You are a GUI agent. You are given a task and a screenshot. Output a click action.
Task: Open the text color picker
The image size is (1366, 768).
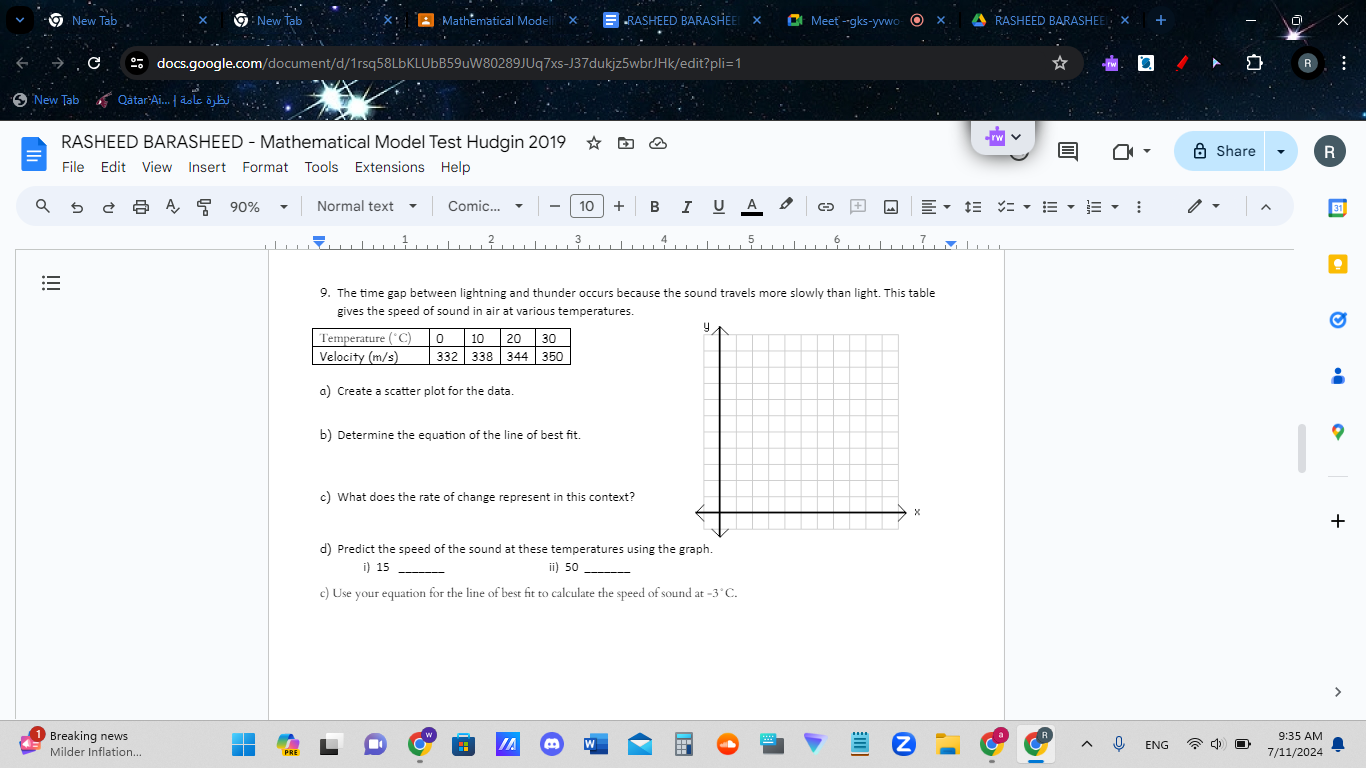(753, 206)
